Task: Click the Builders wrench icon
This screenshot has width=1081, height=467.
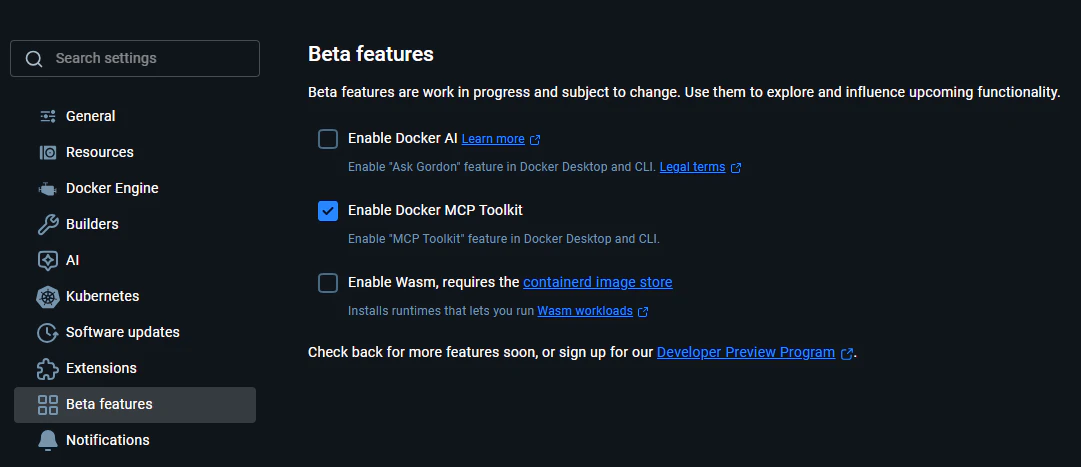Action: pyautogui.click(x=47, y=224)
